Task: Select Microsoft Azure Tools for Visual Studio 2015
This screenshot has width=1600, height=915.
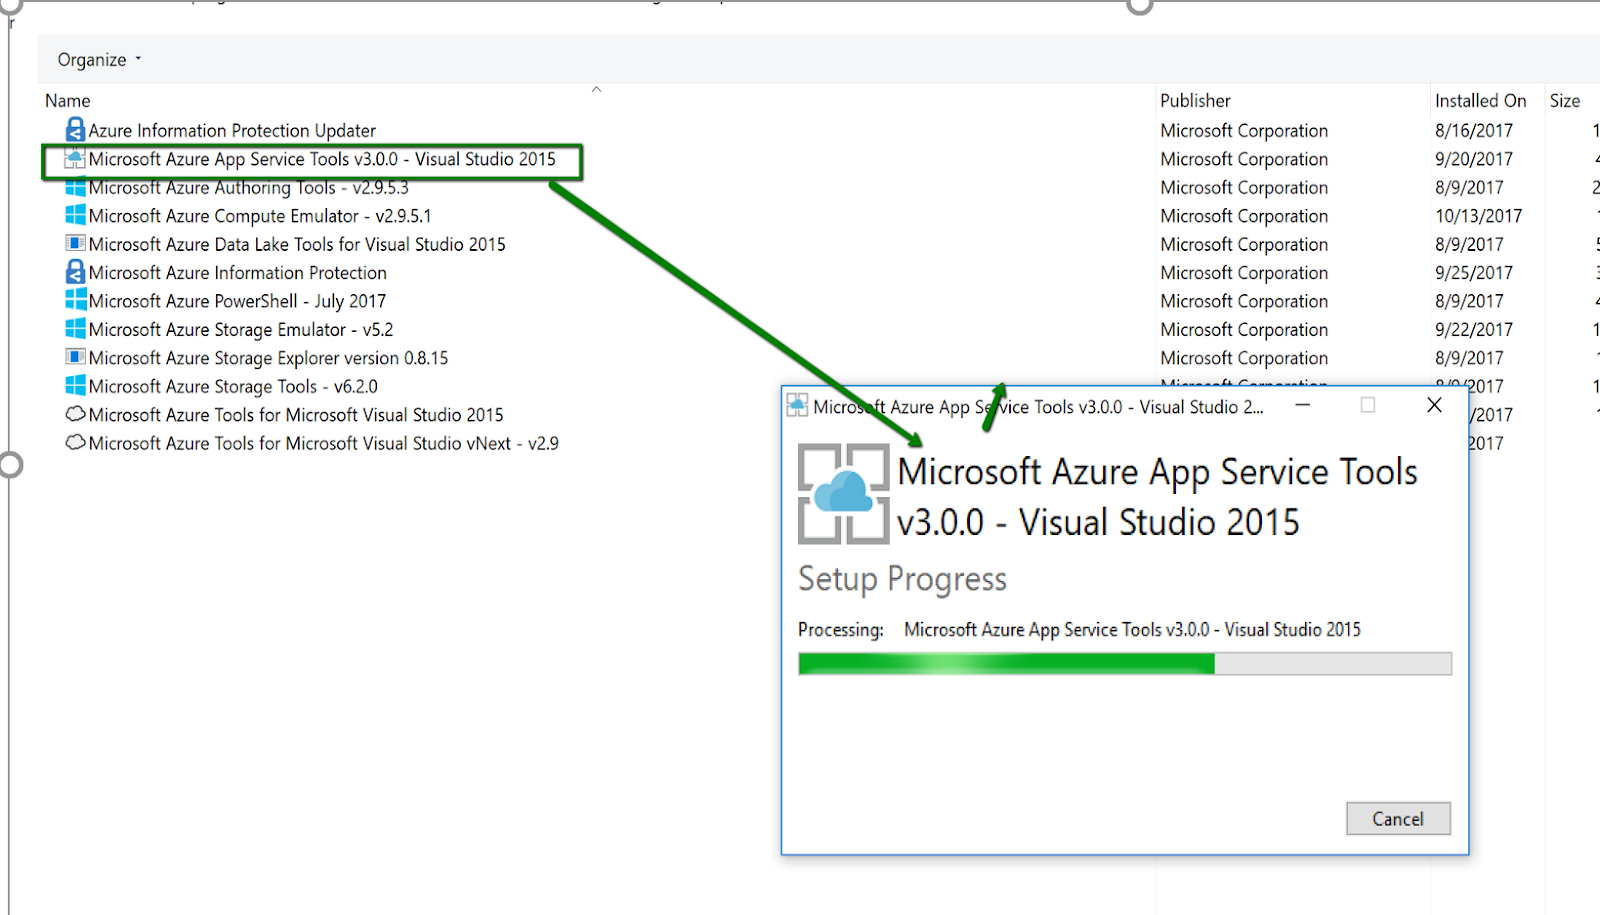Action: [x=295, y=414]
